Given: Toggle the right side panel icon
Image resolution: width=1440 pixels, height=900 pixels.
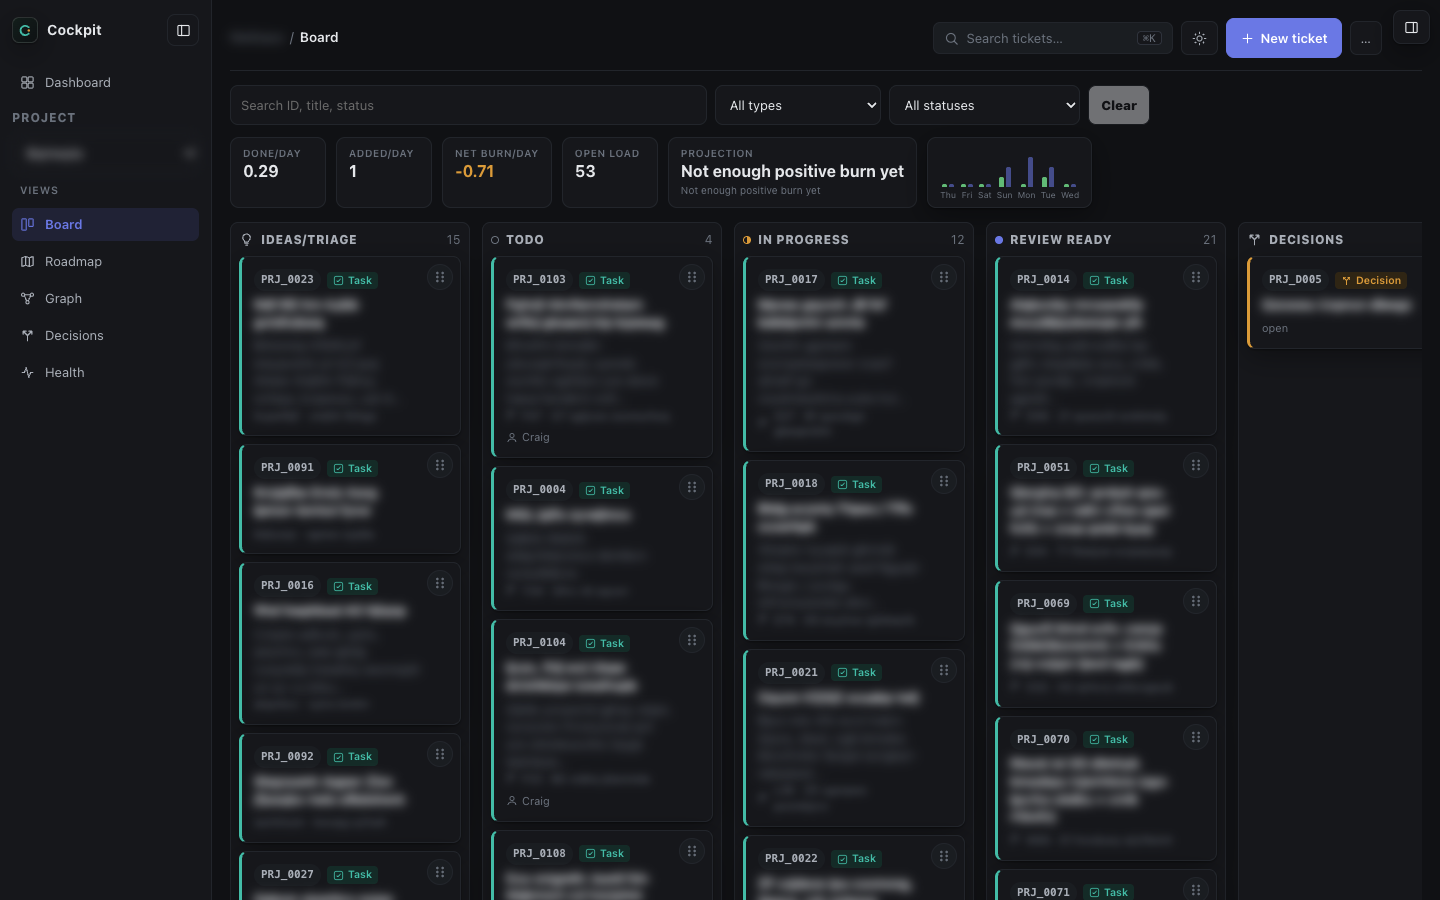Looking at the screenshot, I should click(1411, 28).
